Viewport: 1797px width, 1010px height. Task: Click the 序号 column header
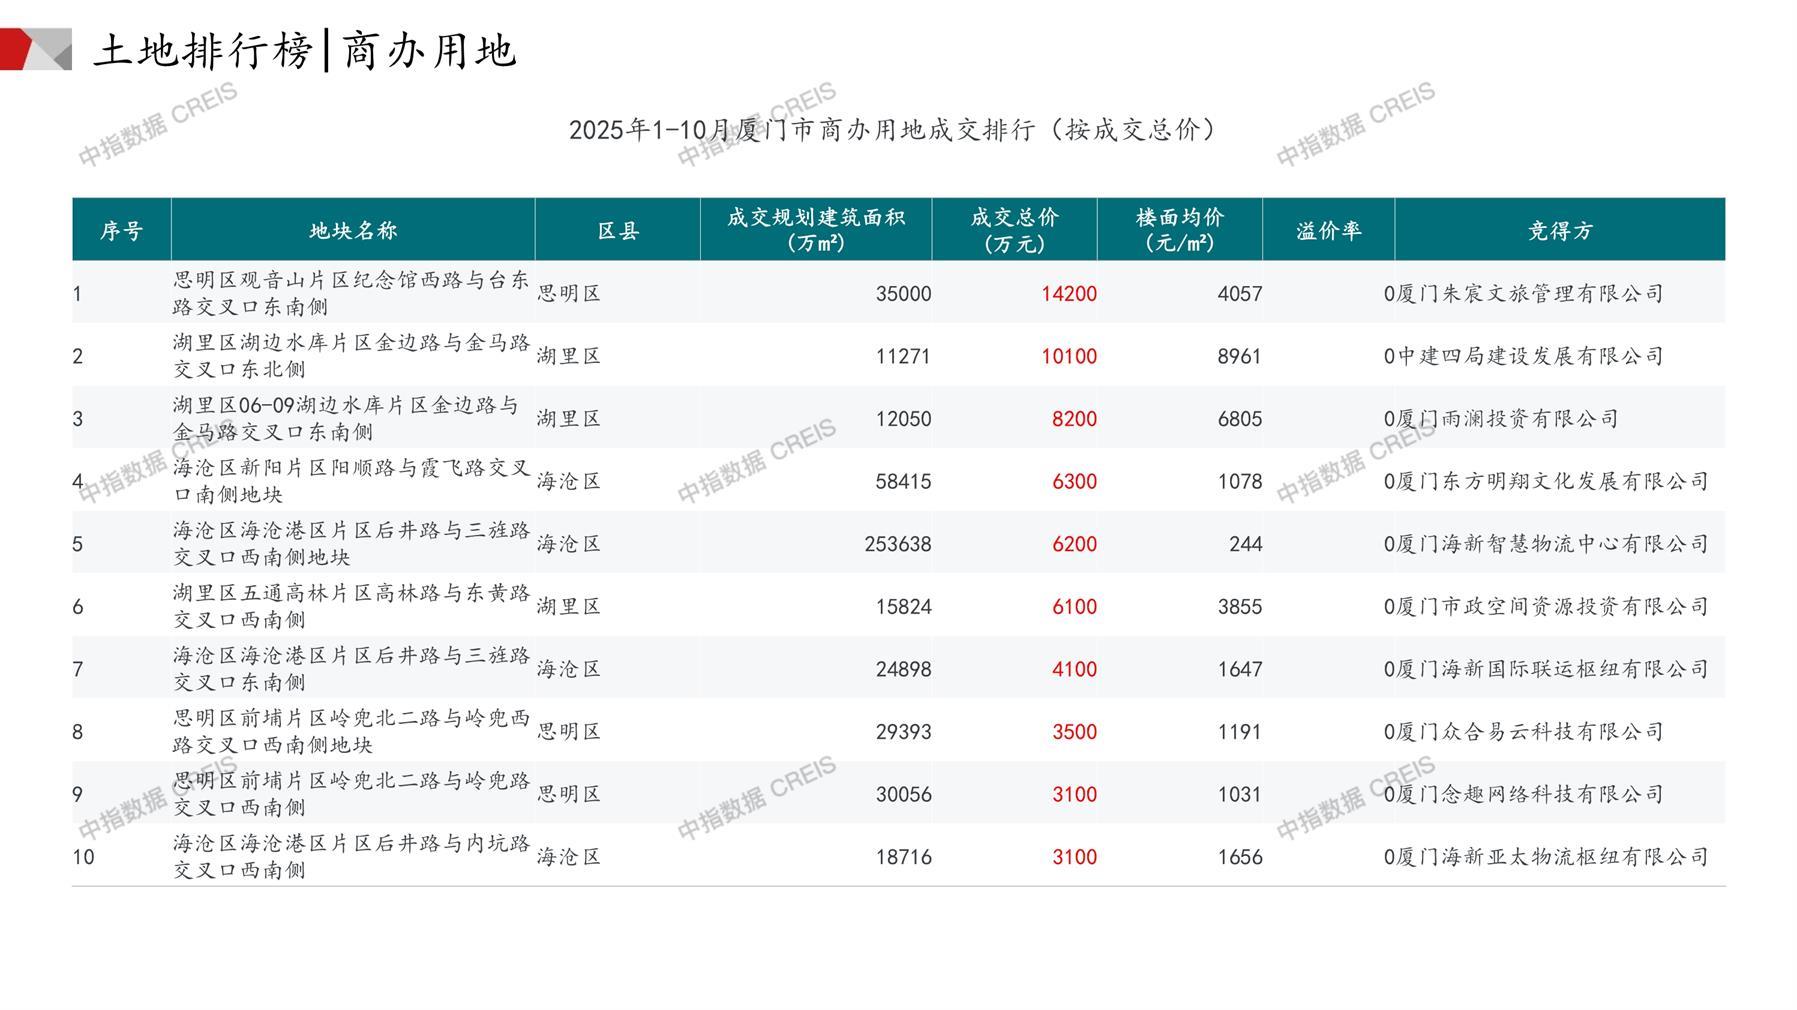(121, 231)
